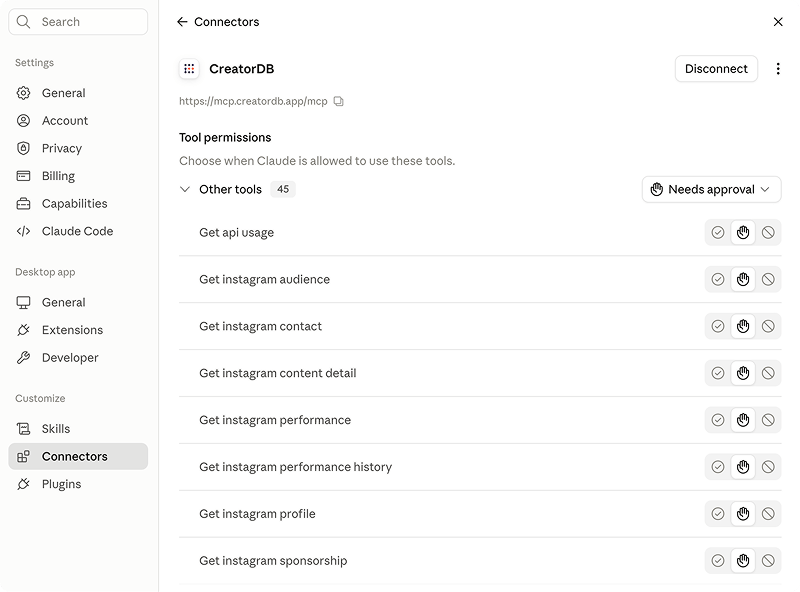Viewport: 800px width, 592px height.
Task: Always allow Get instagram performance history
Action: click(718, 467)
